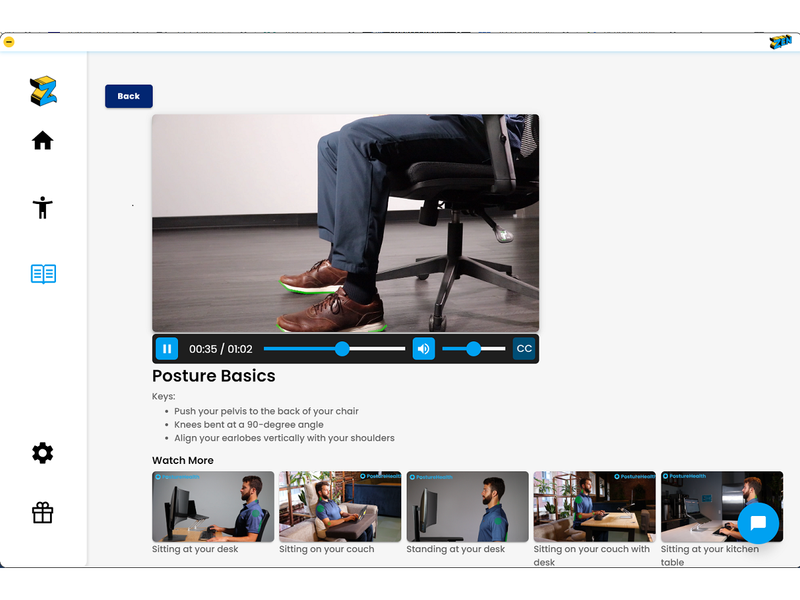Mute the video with speaker button
800x600 pixels.
(424, 349)
